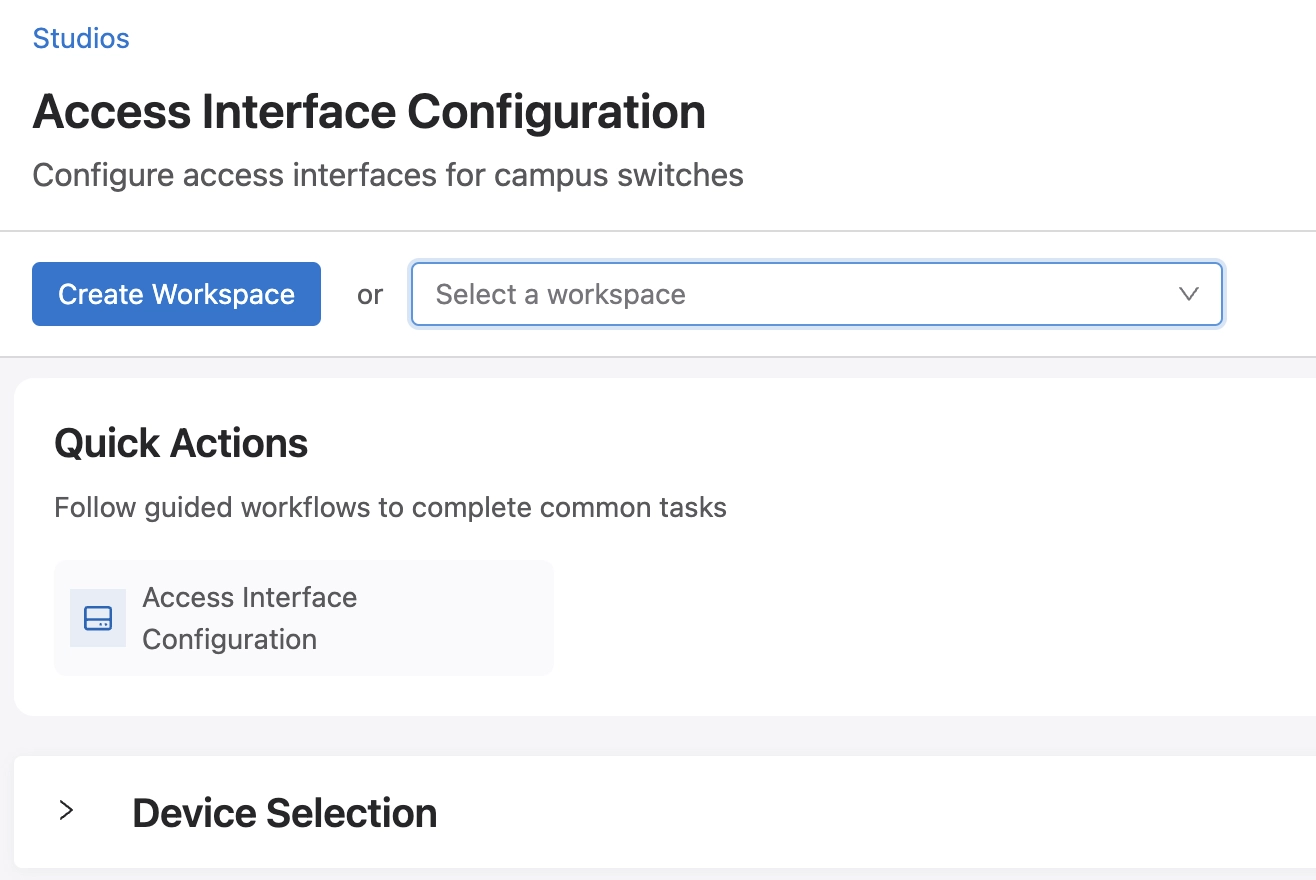Focus the 'Select a workspace' placeholder text
The image size is (1316, 880).
[x=560, y=295]
